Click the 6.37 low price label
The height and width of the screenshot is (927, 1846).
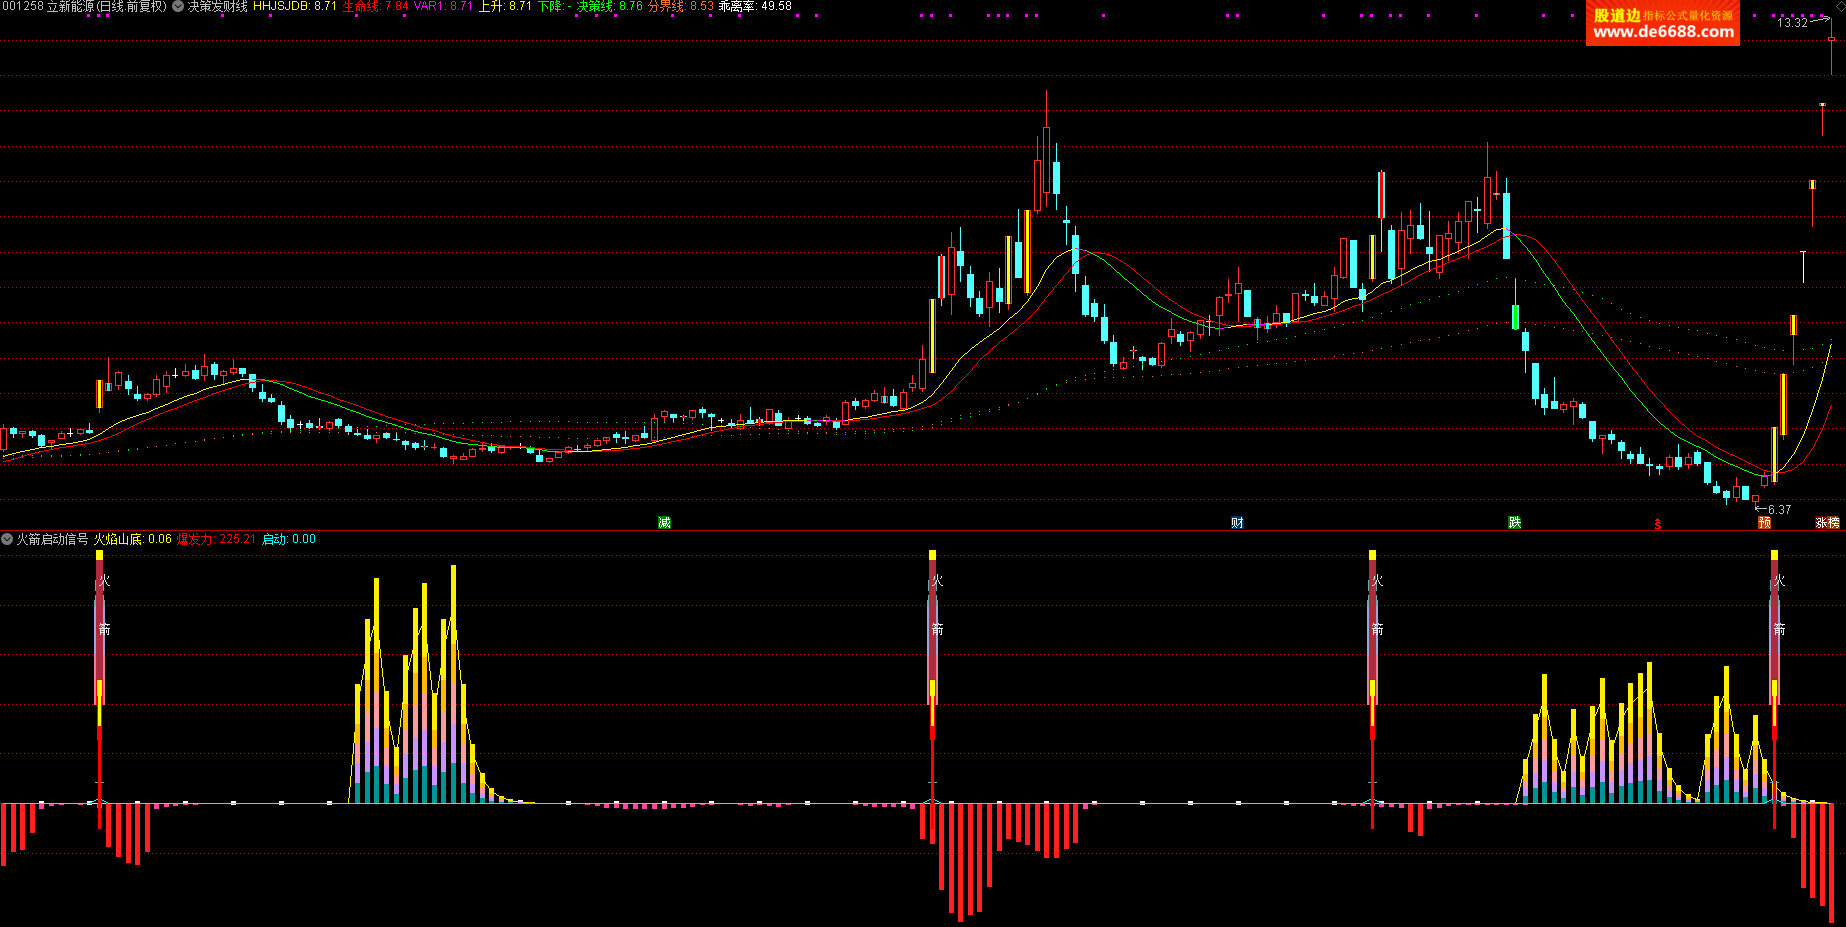click(1780, 510)
